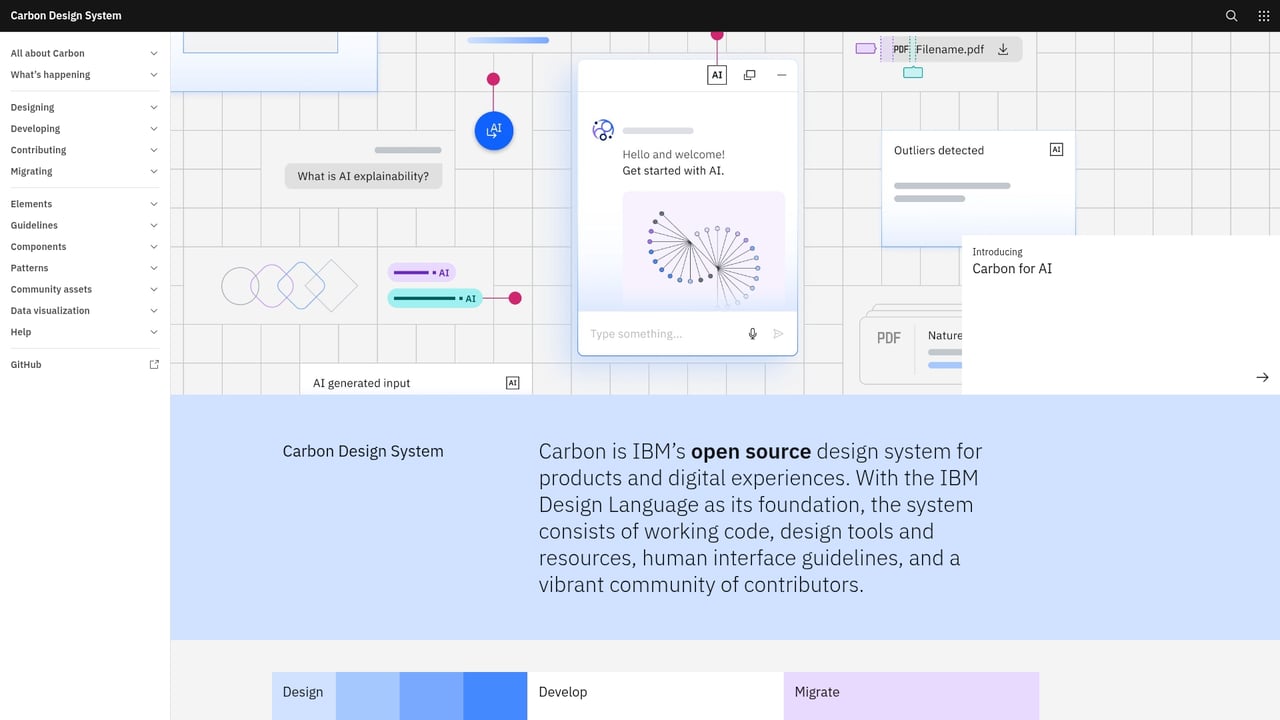Click the microphone icon in the chat input

click(x=752, y=333)
